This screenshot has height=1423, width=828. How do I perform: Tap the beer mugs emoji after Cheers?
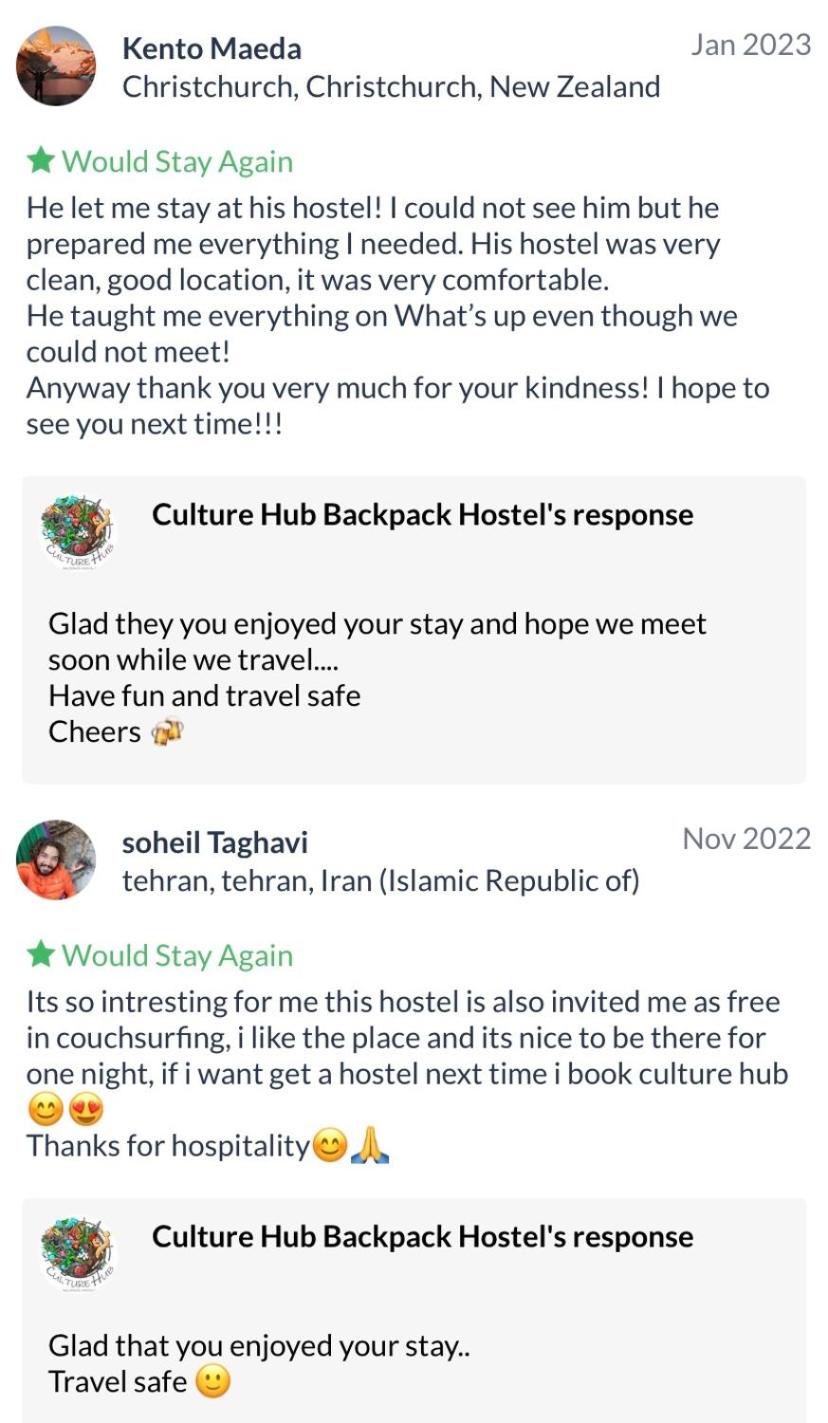pyautogui.click(x=167, y=733)
